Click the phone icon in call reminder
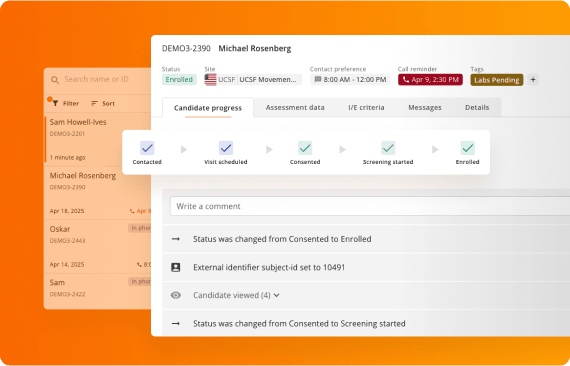 point(406,80)
